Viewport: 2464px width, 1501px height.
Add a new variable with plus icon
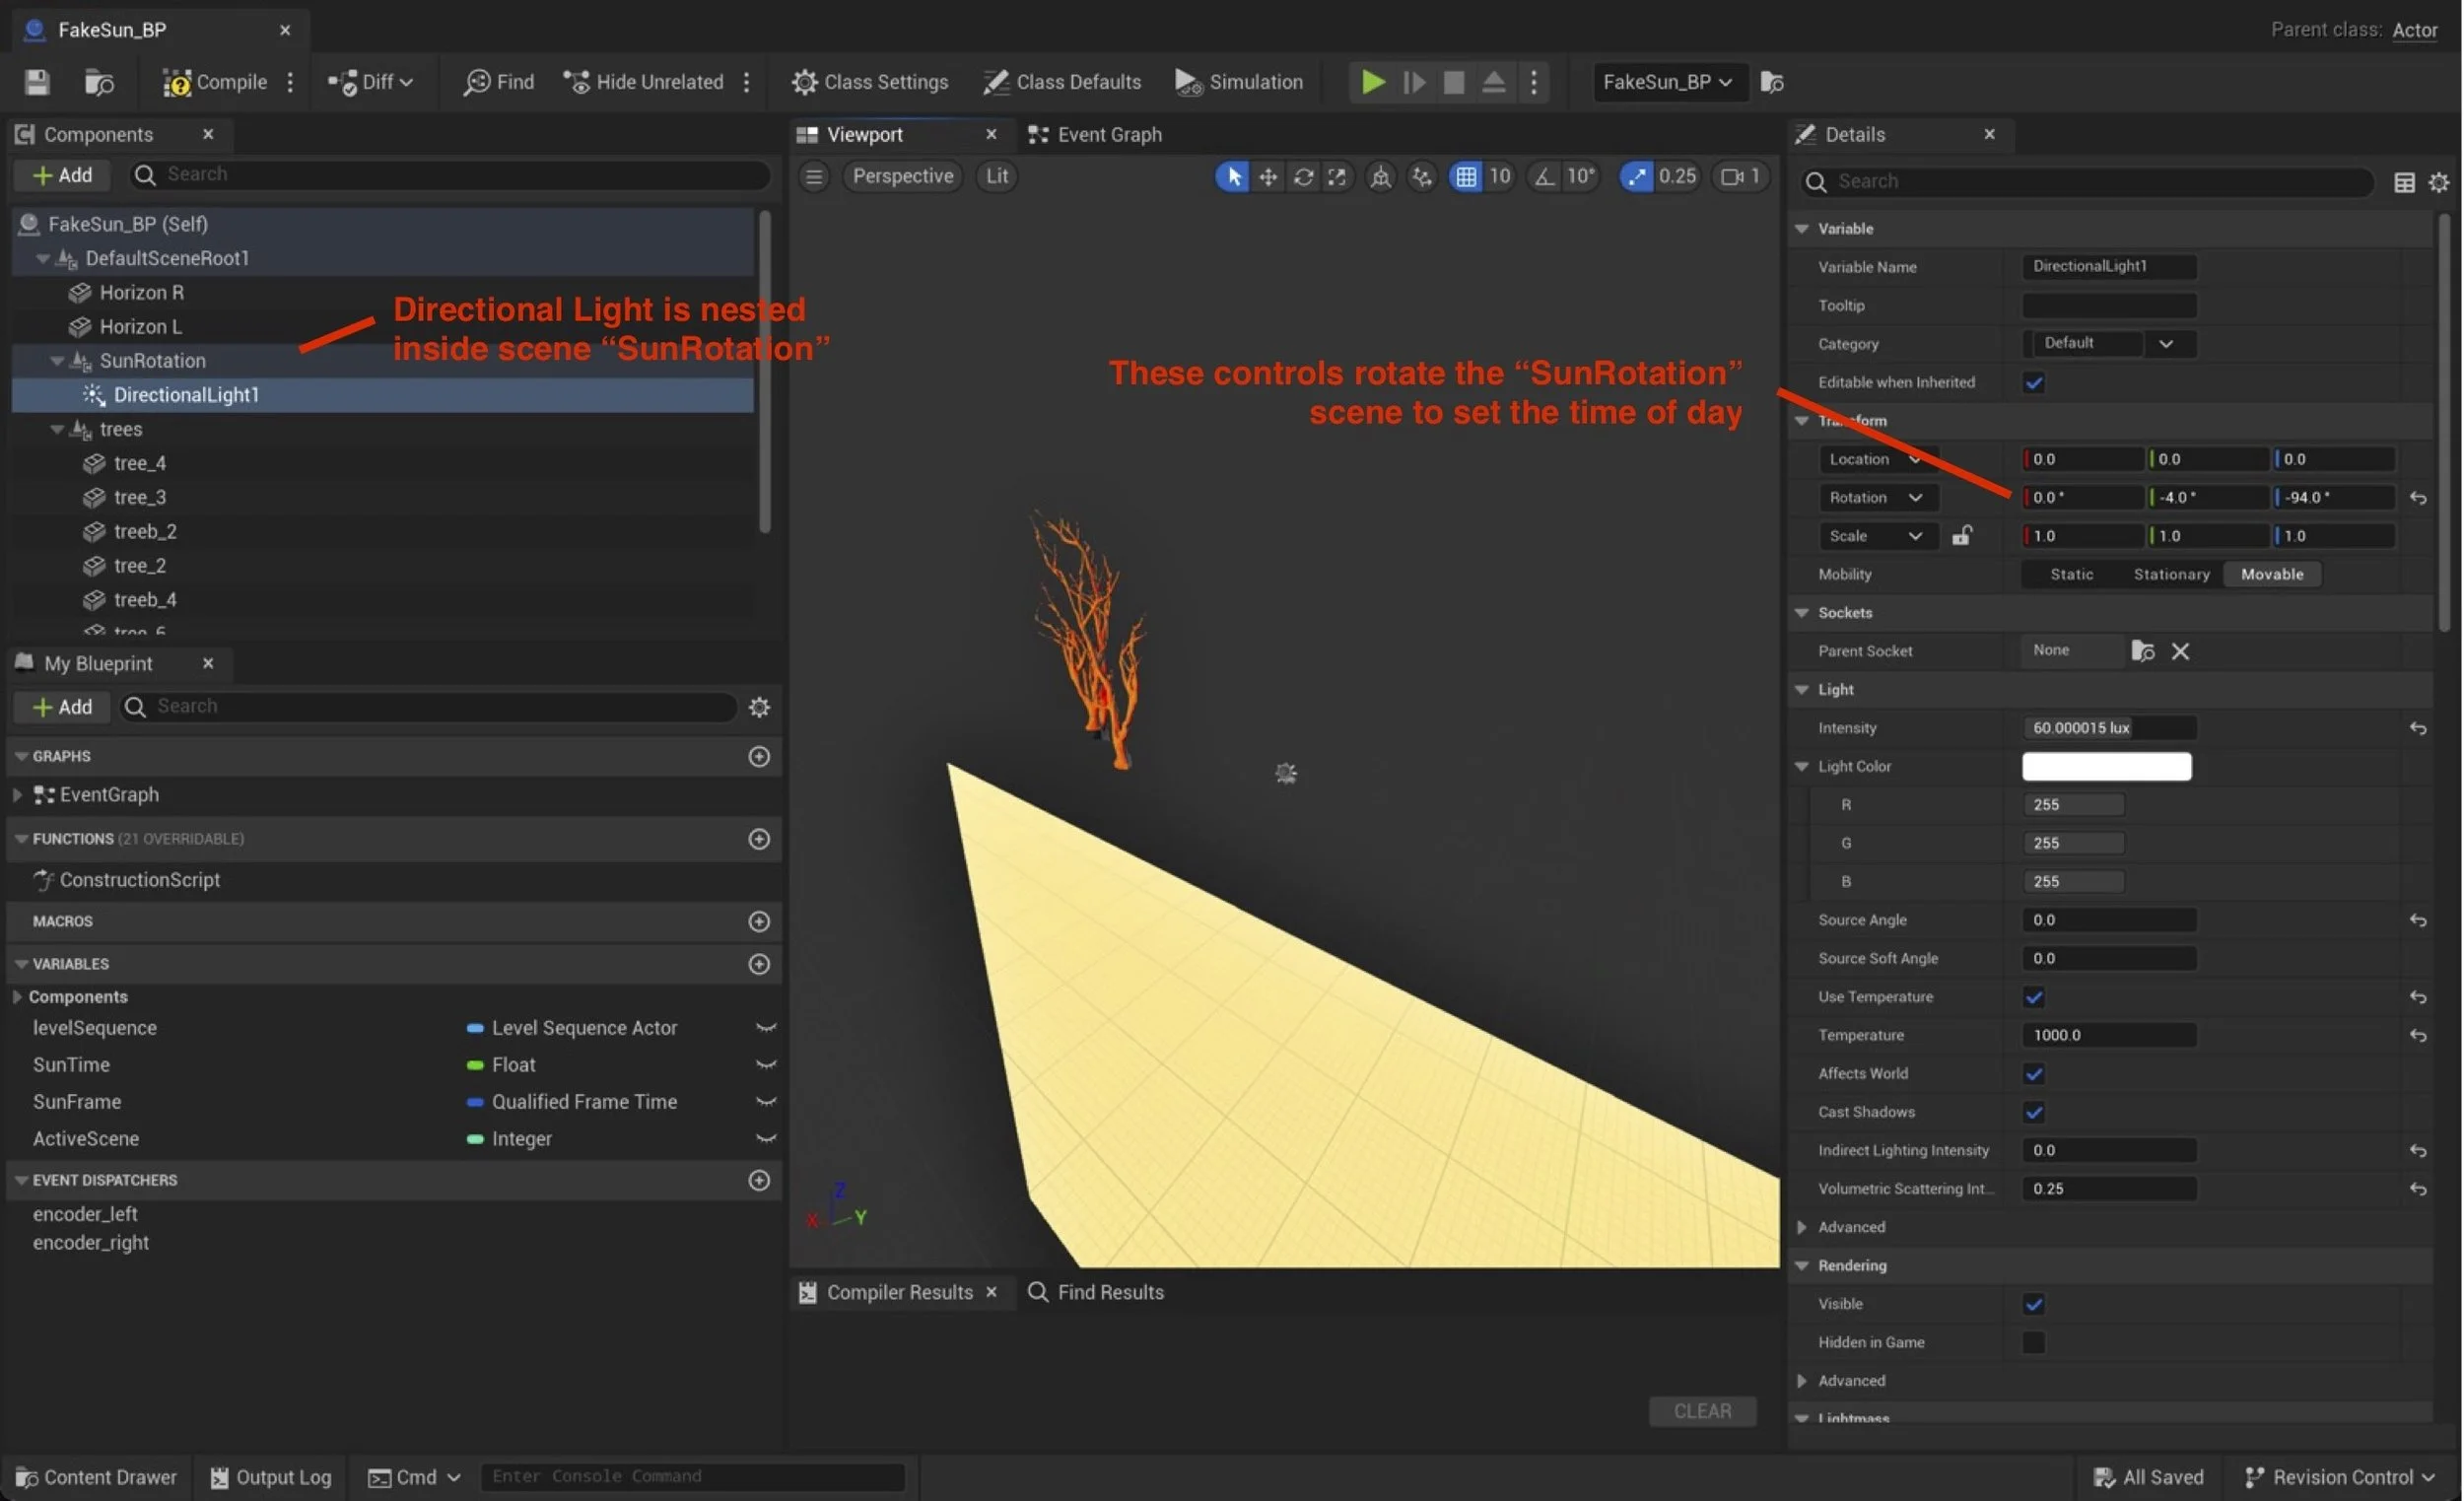[x=759, y=964]
